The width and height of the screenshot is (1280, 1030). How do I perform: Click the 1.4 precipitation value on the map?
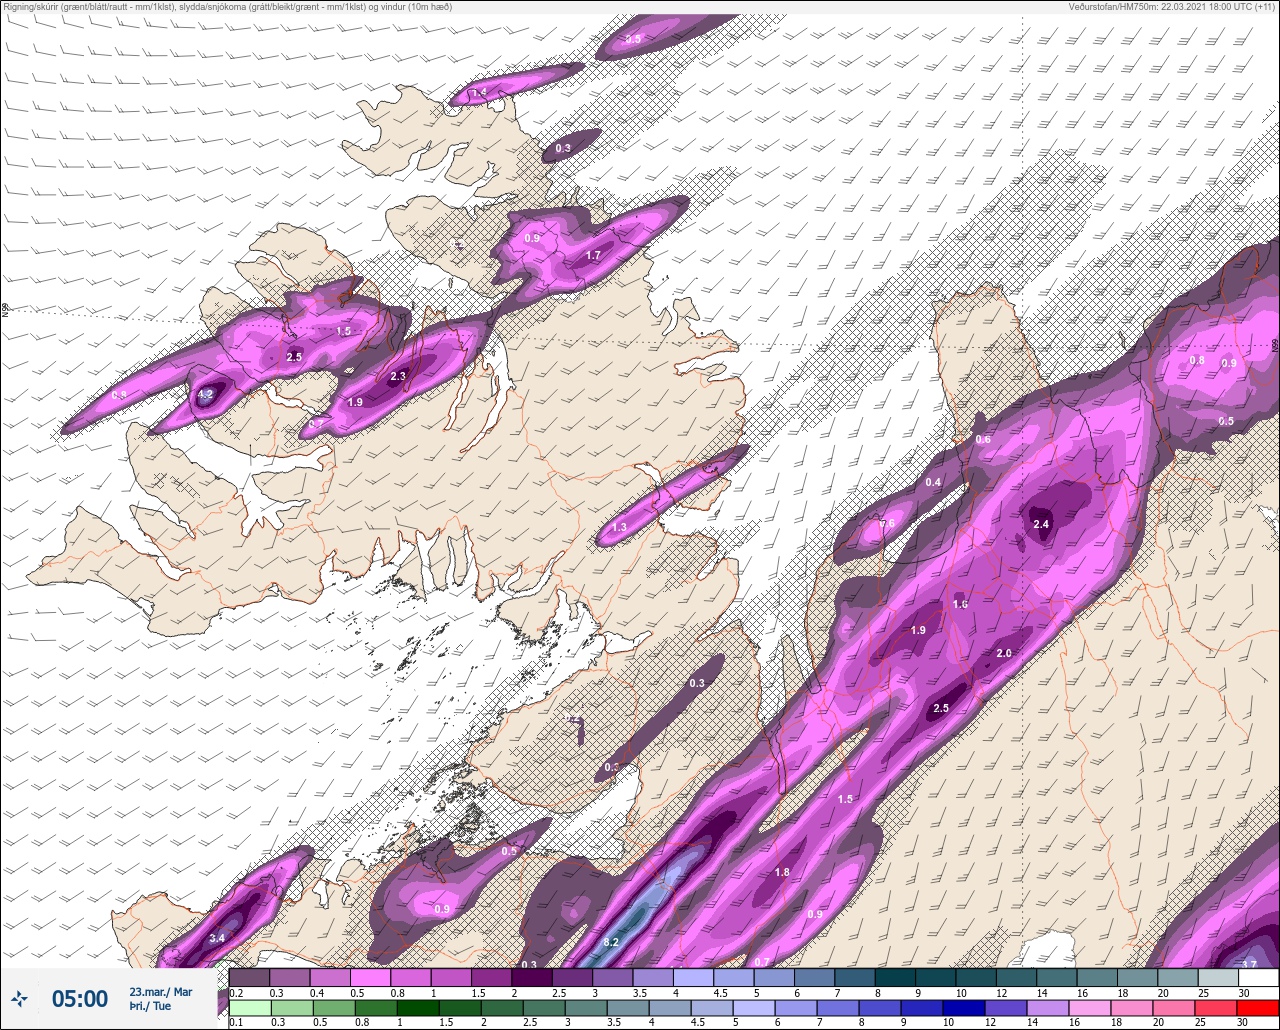pyautogui.click(x=479, y=92)
